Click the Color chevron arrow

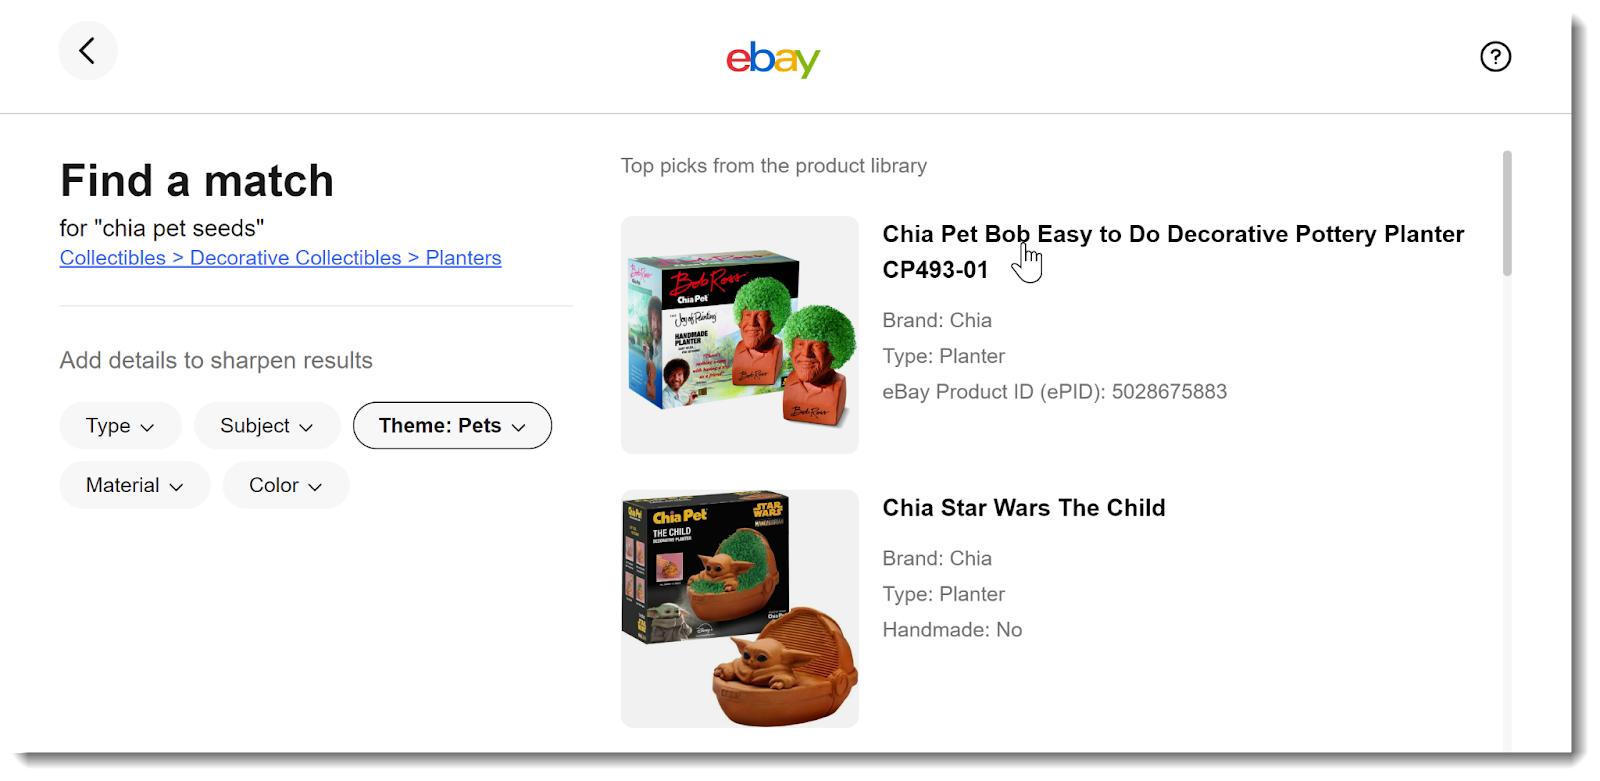(315, 487)
